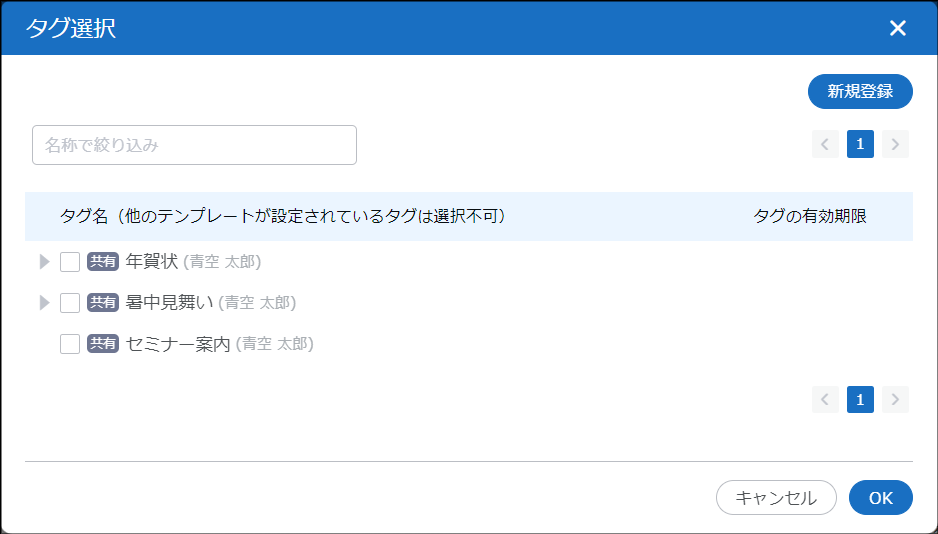Go to previous page using top pager arrow
This screenshot has width=938, height=534.
(825, 144)
